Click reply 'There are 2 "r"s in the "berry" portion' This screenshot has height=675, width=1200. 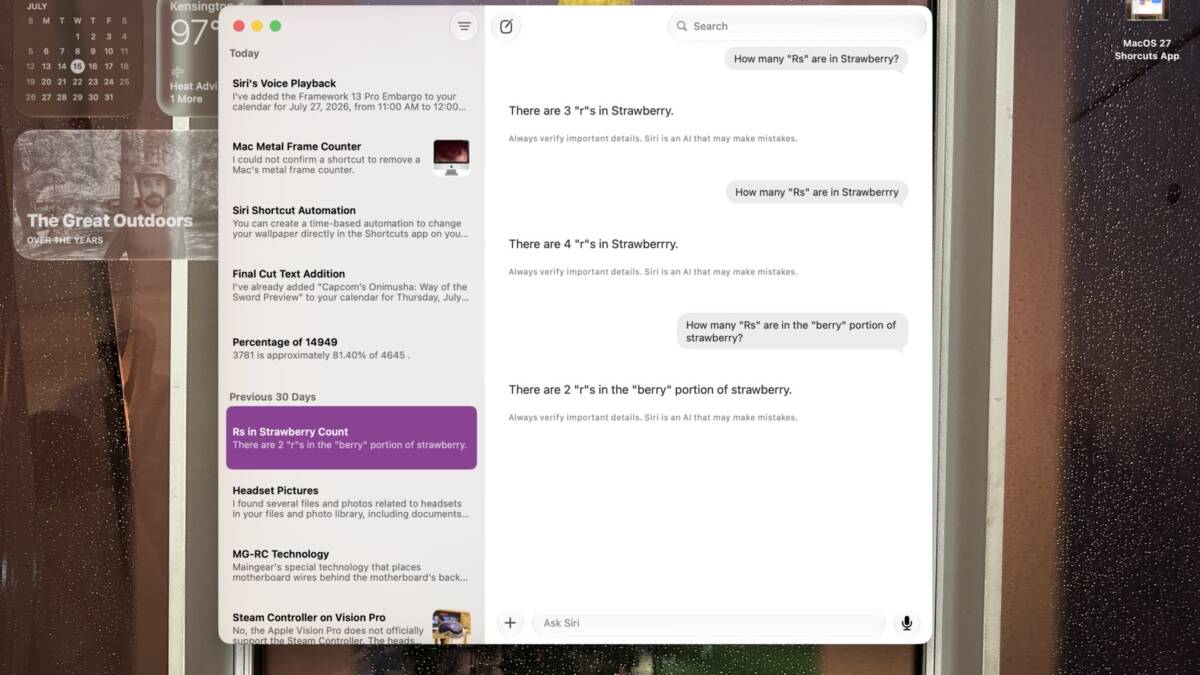650,390
